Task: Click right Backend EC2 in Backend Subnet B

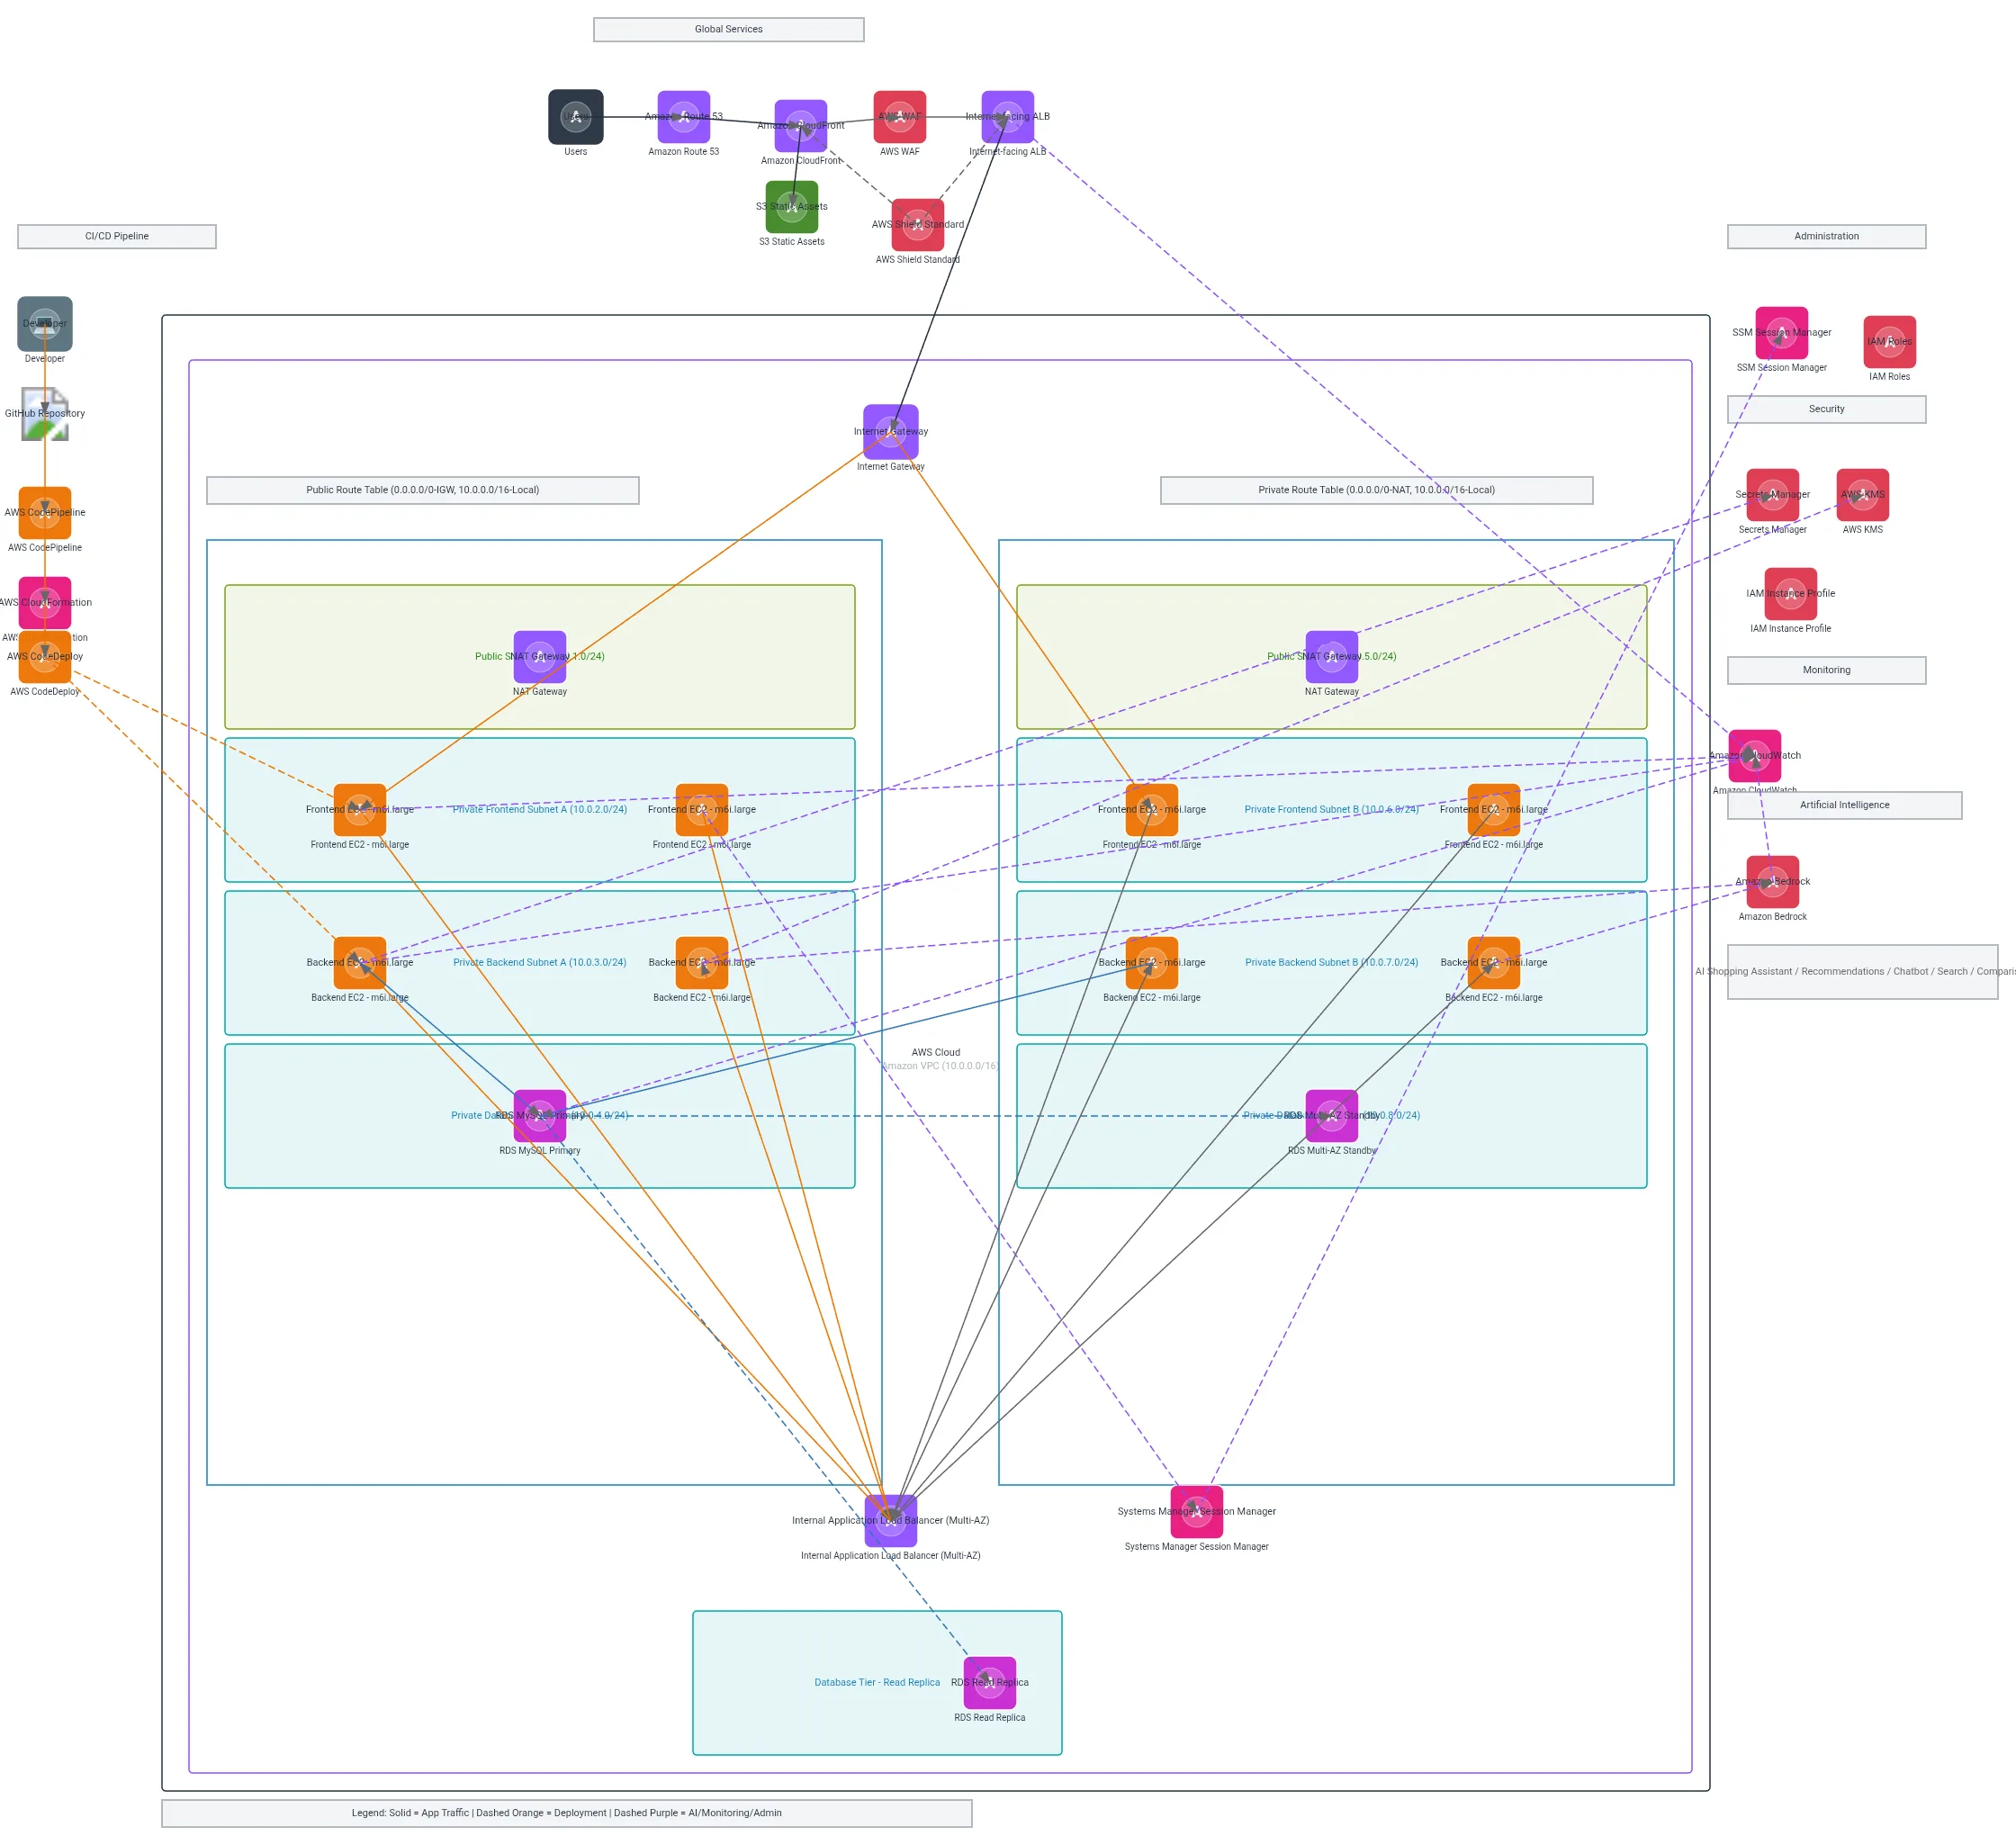Action: [x=1493, y=962]
